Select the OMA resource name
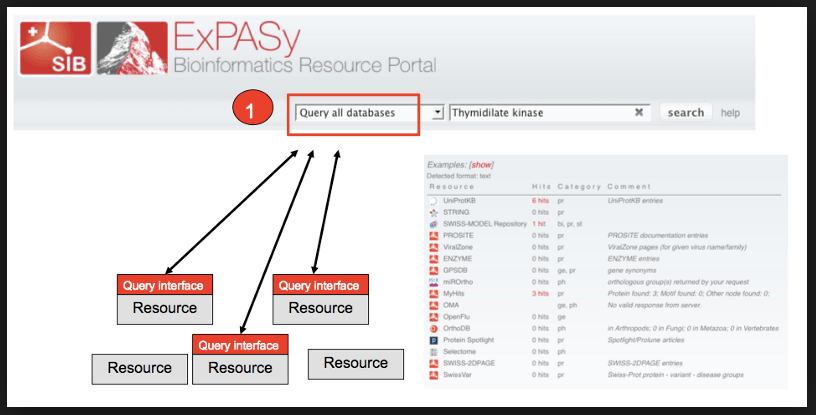Screen dimensions: 816x415 coord(451,305)
